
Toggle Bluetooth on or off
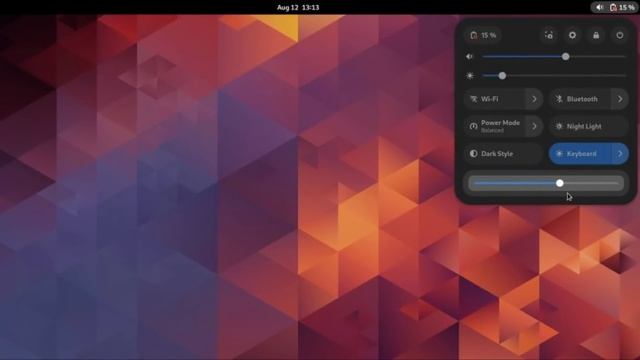[x=580, y=99]
